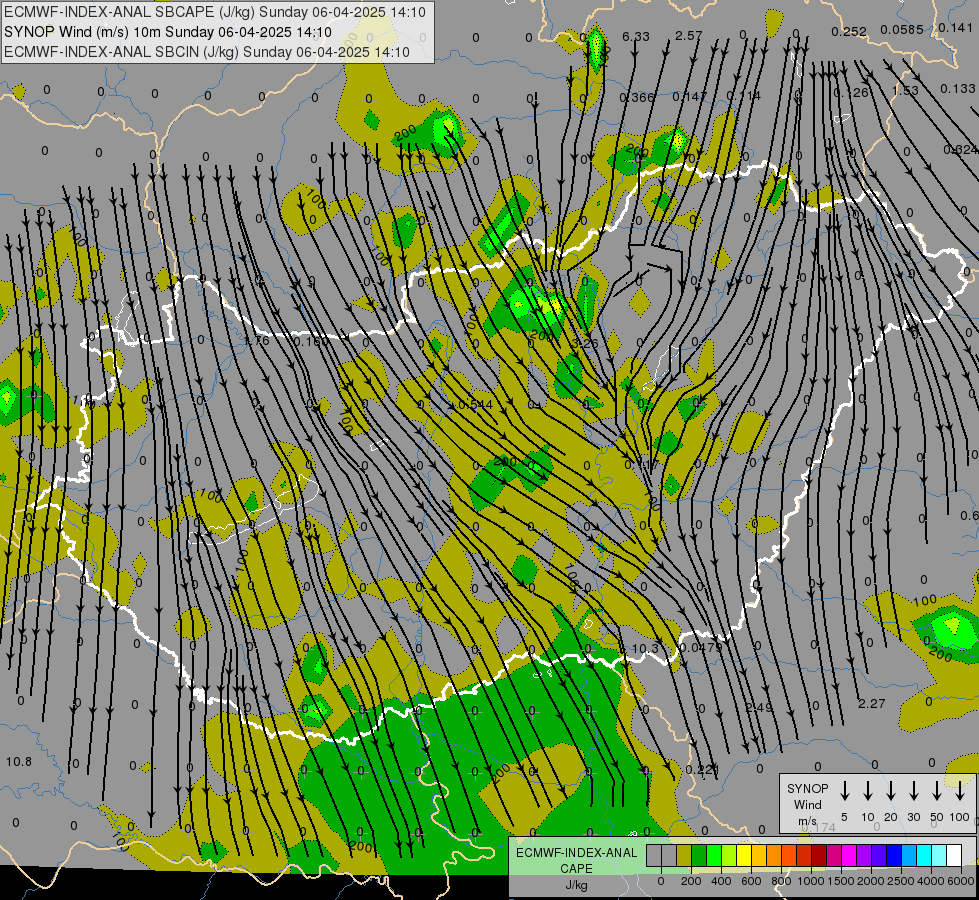This screenshot has height=900, width=979.
Task: Click the 1.76 value on the map
Action: 257,341
